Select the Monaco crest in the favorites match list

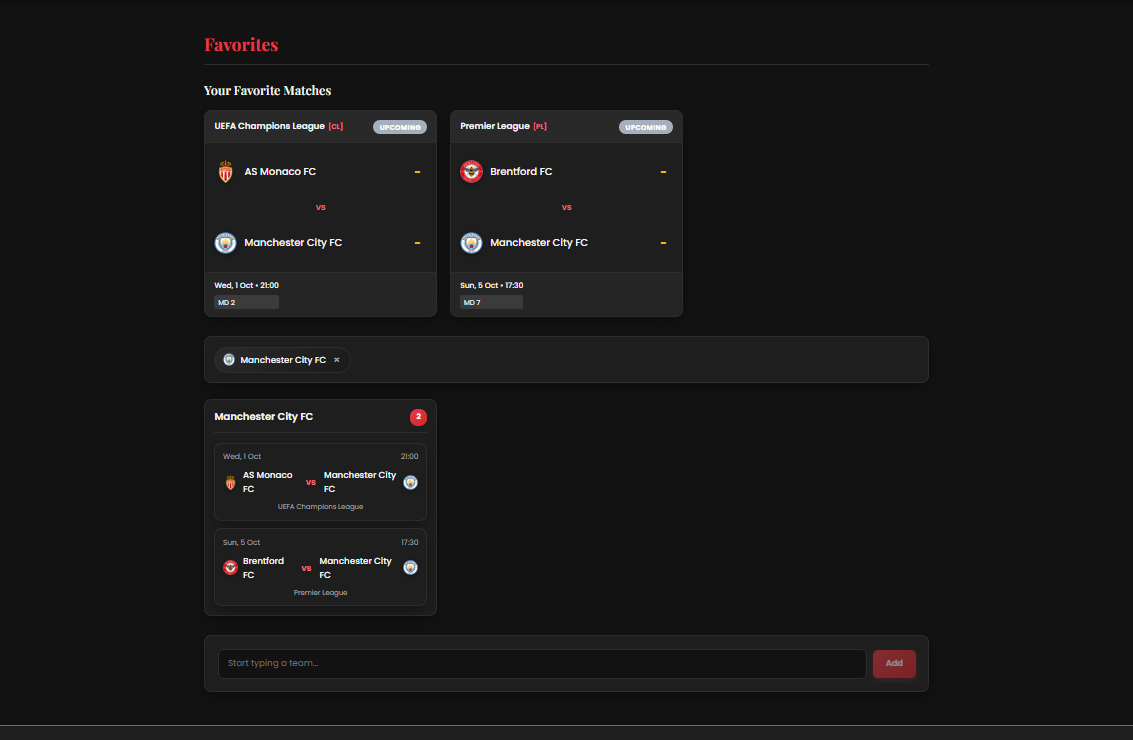[229, 482]
